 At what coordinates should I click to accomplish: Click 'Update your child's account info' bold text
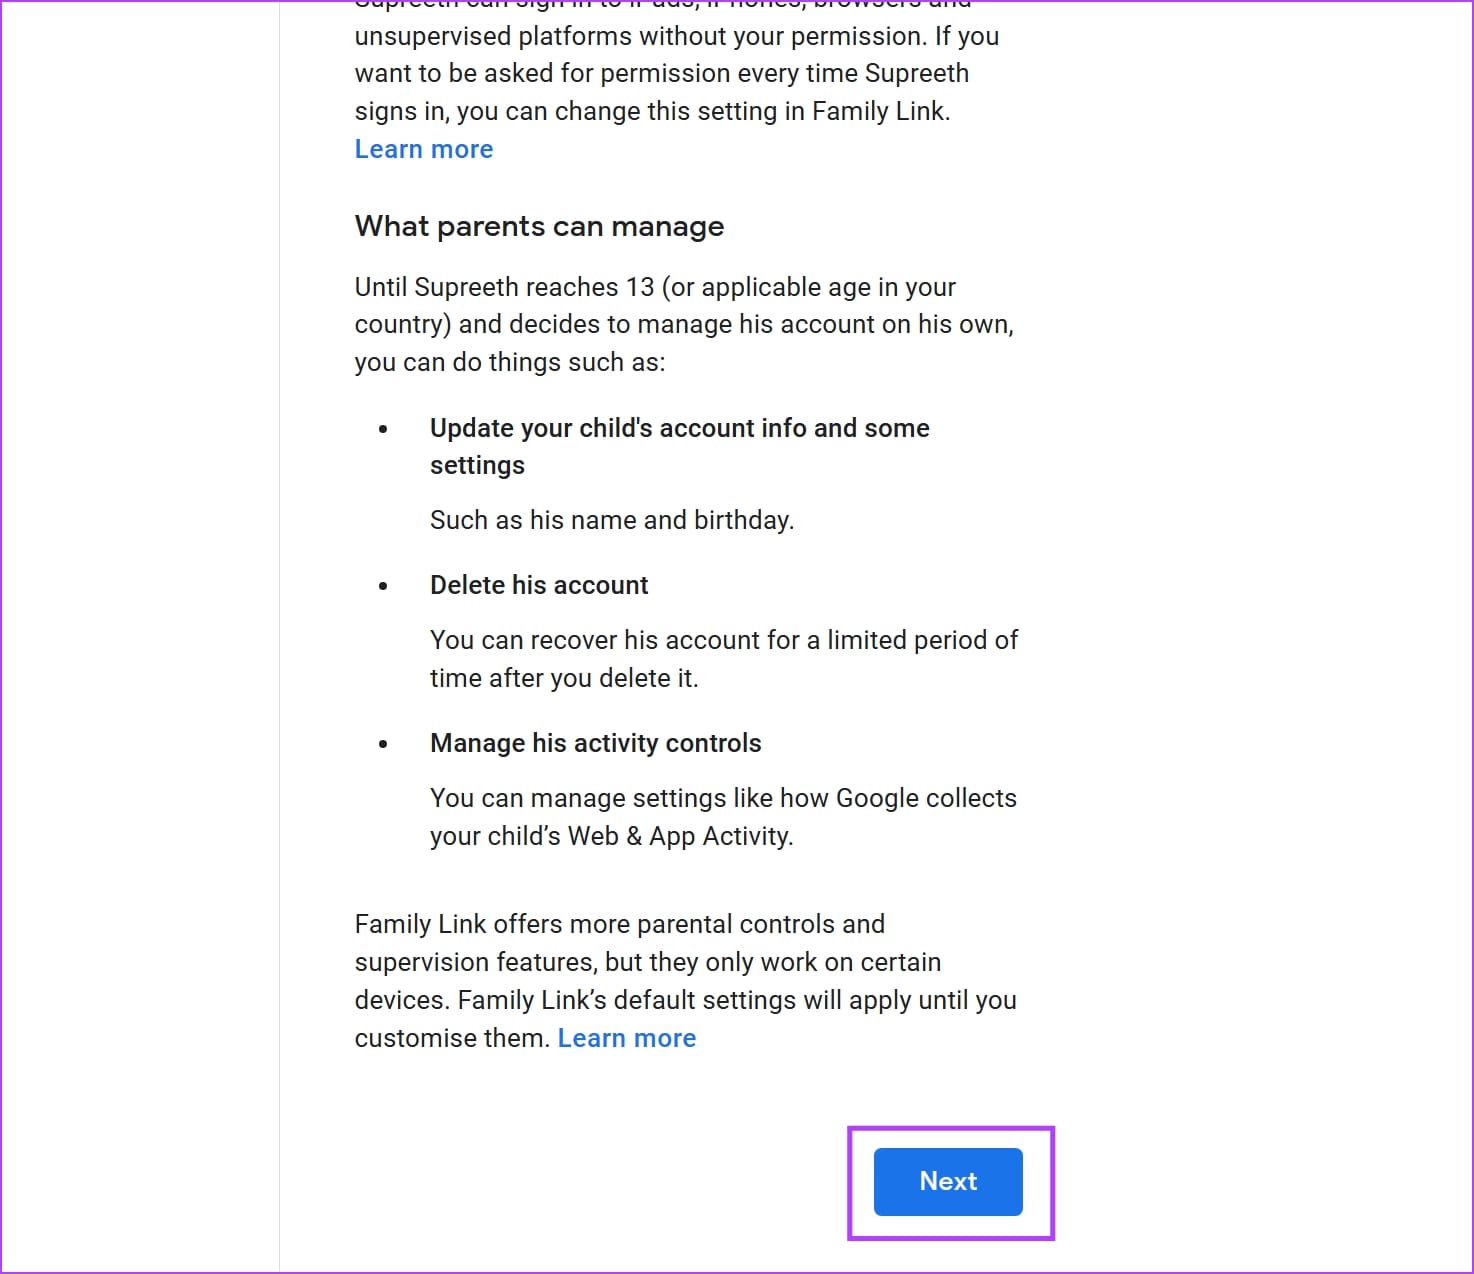click(x=679, y=428)
